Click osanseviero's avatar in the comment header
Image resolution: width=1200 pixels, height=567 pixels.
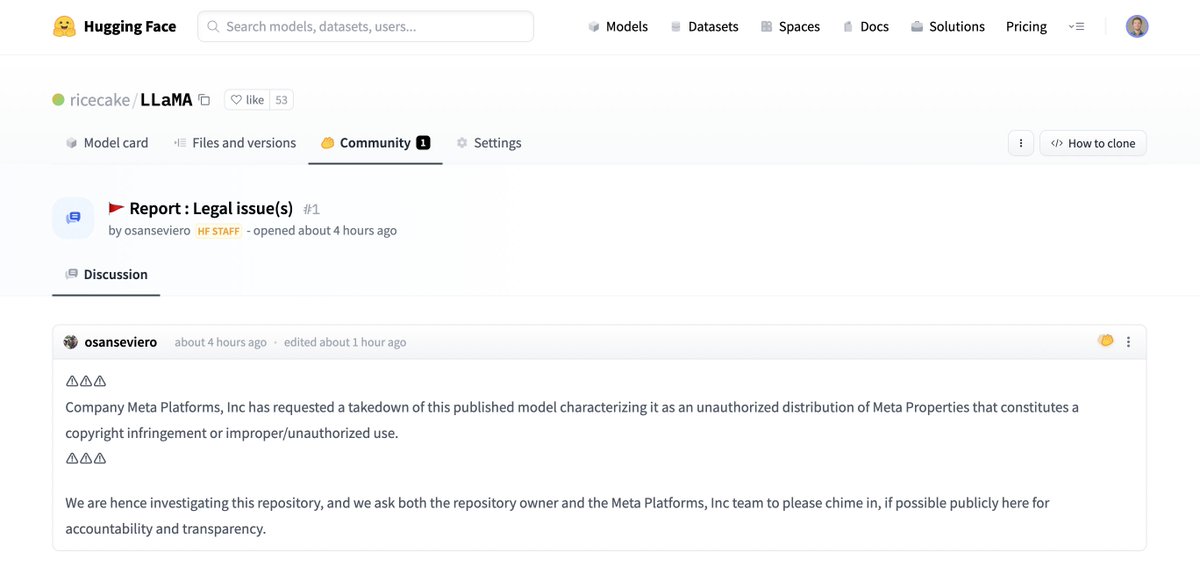71,342
